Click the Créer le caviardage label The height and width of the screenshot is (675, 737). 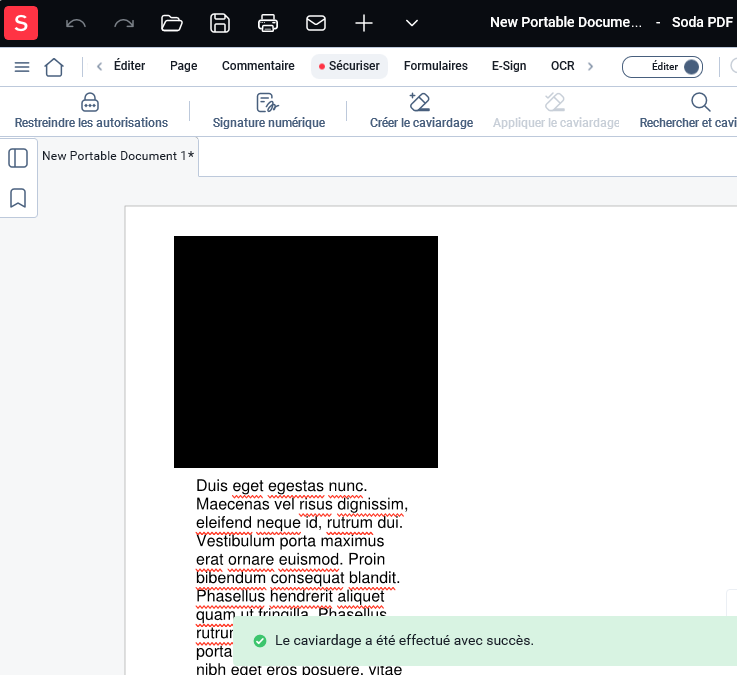tap(422, 123)
